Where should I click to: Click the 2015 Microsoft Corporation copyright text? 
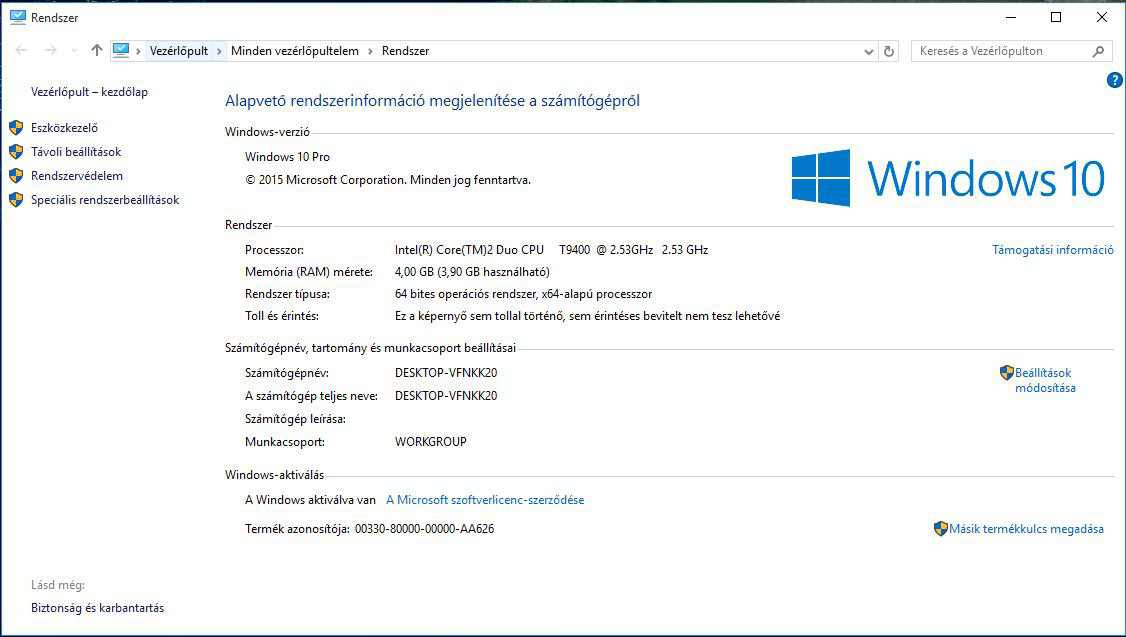coord(388,180)
